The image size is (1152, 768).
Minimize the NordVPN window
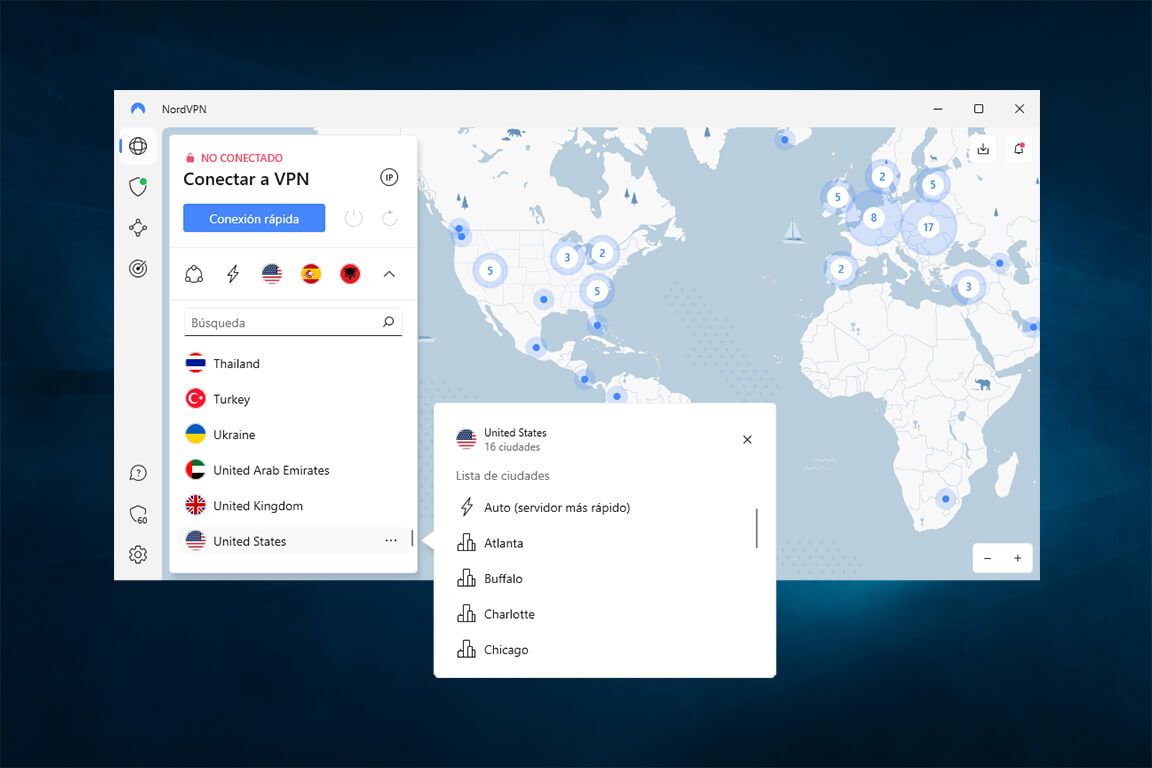(x=937, y=109)
